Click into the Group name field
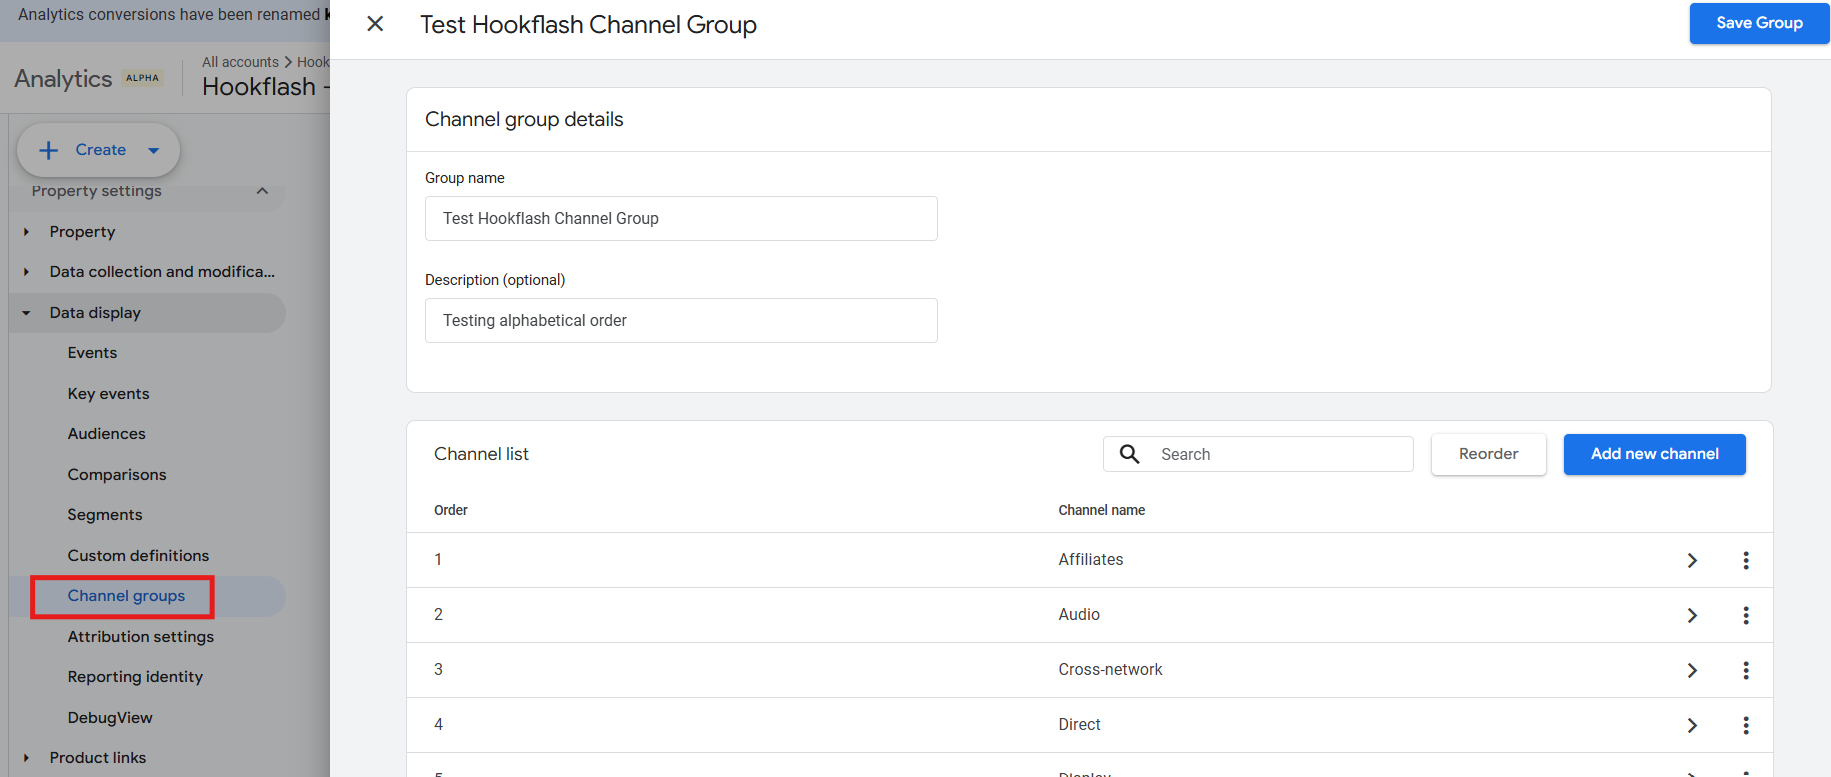Viewport: 1831px width, 777px height. pos(680,218)
